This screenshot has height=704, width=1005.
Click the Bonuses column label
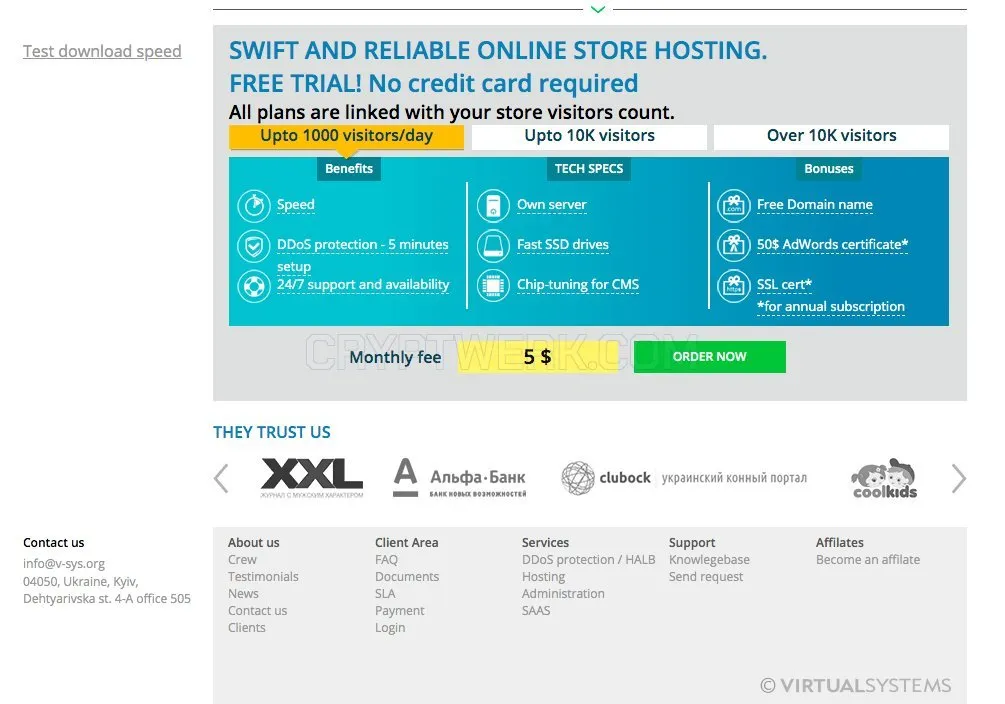pyautogui.click(x=829, y=169)
